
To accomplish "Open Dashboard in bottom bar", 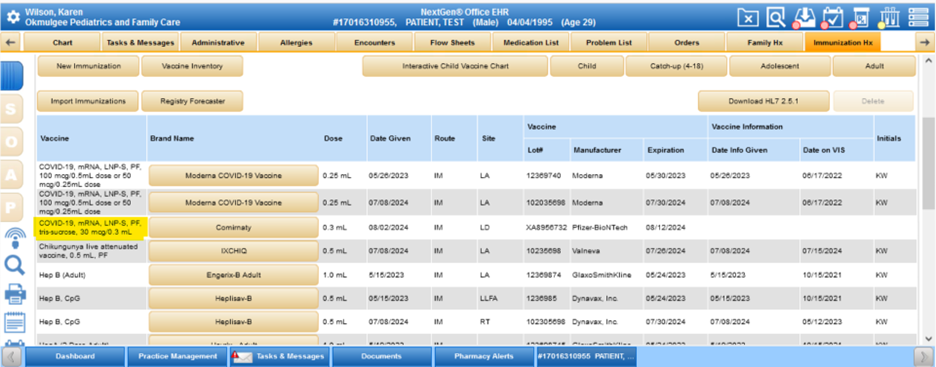I will click(x=75, y=357).
